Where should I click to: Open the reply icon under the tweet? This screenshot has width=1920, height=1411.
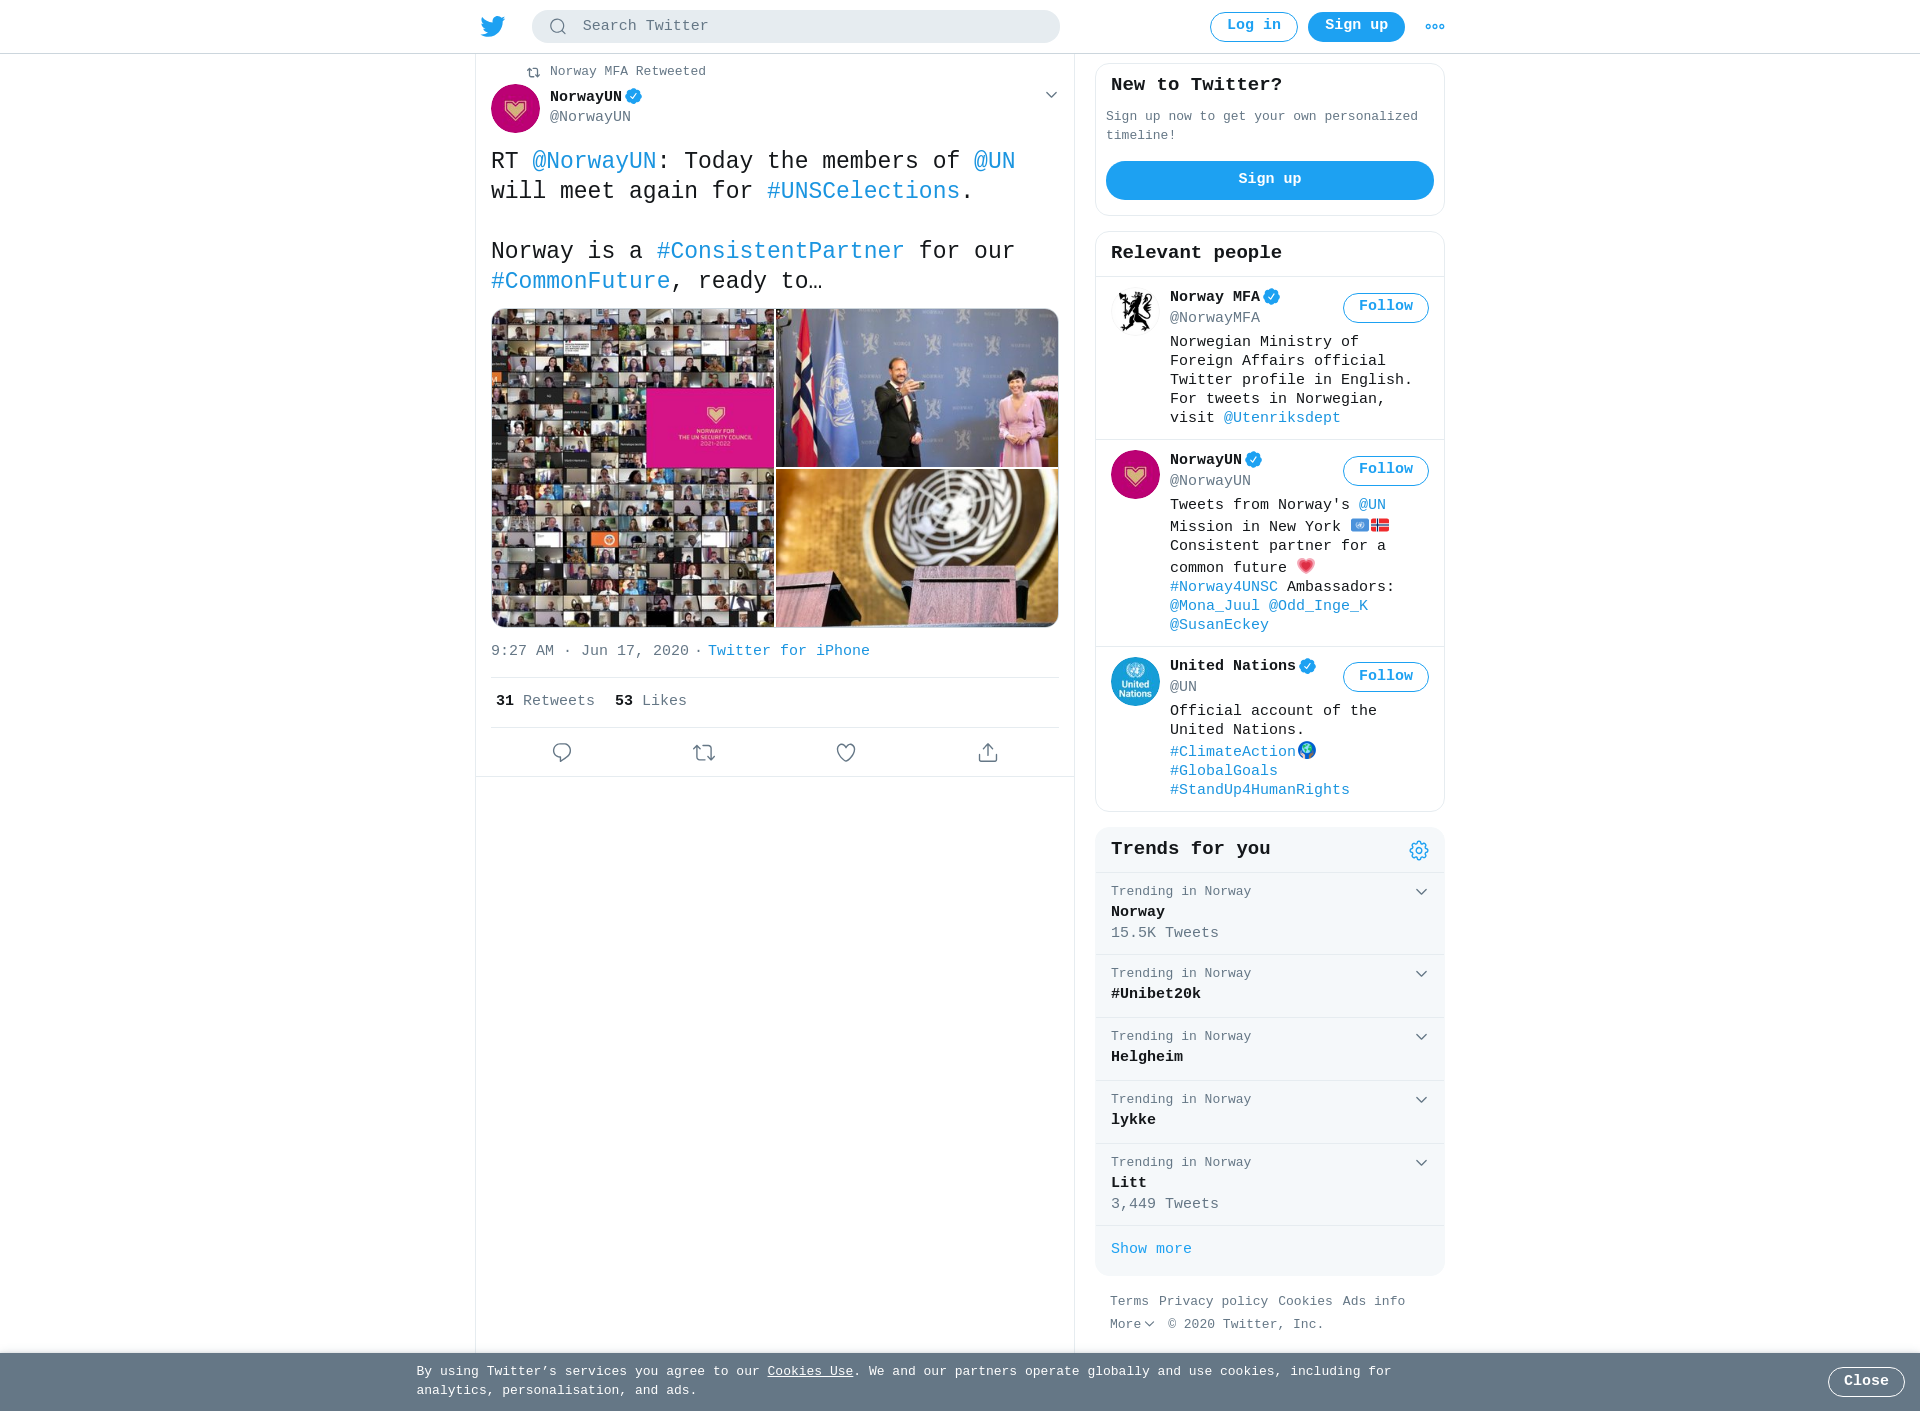coord(562,752)
